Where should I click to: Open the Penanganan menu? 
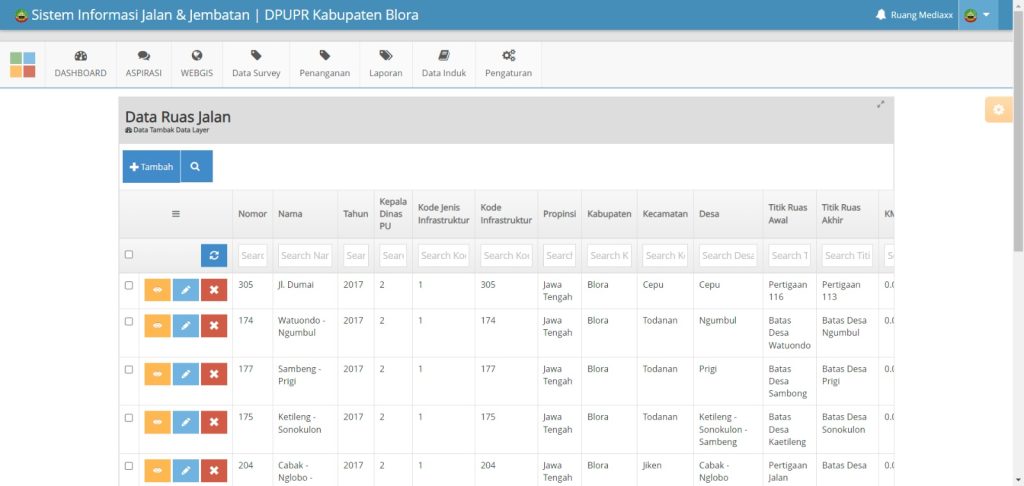tap(325, 64)
